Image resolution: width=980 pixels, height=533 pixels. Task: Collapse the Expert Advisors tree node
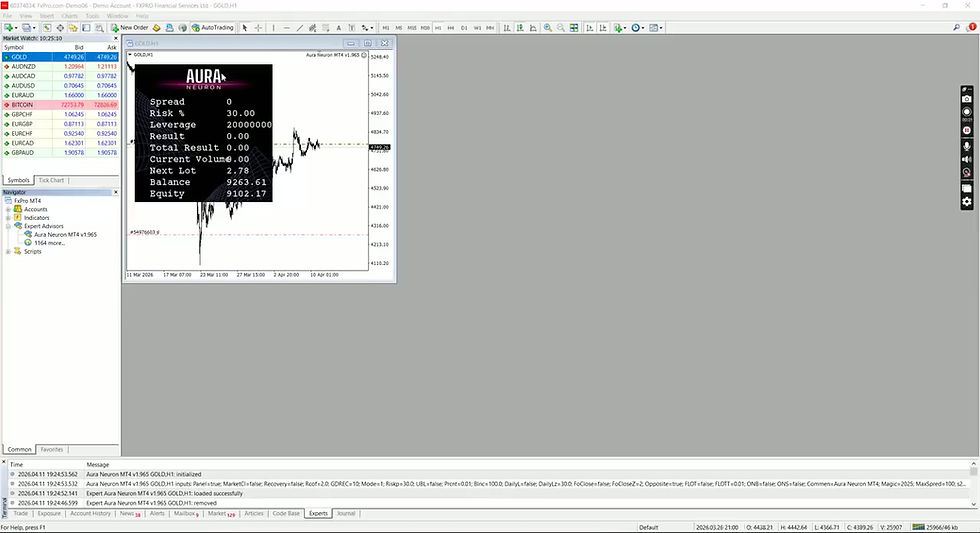pyautogui.click(x=8, y=226)
